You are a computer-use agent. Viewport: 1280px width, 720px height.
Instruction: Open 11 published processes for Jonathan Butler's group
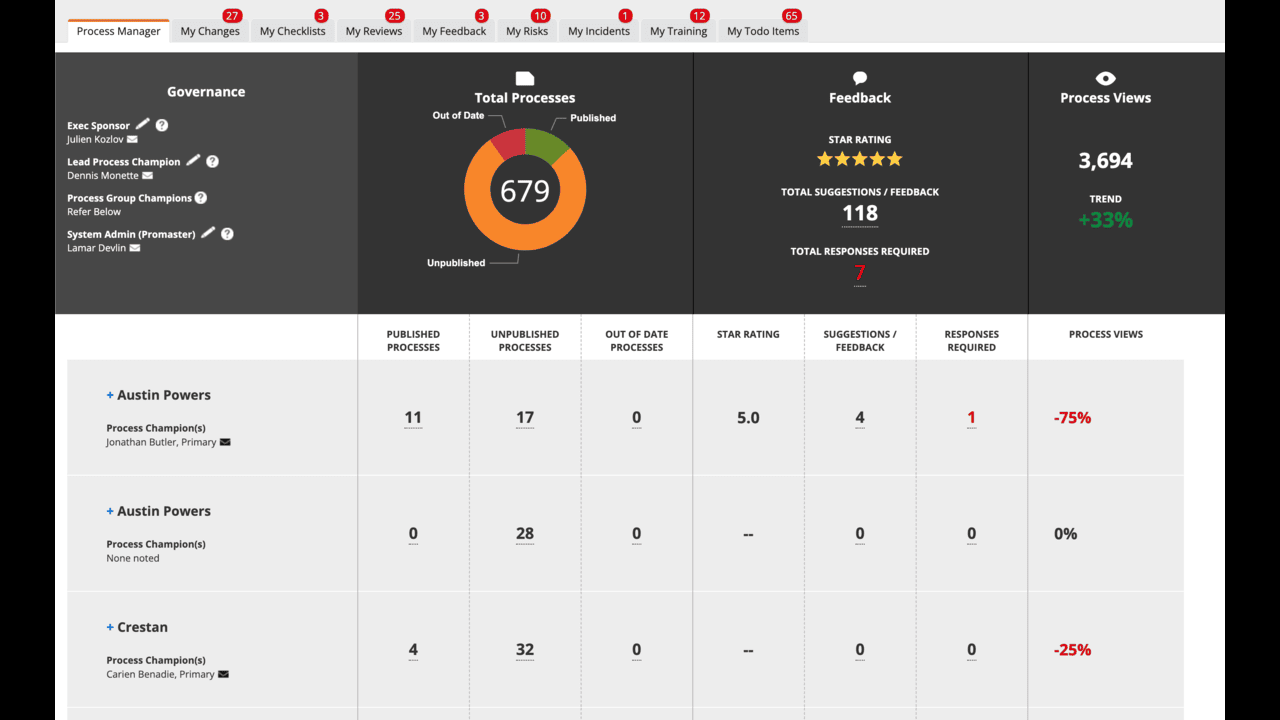pyautogui.click(x=413, y=418)
